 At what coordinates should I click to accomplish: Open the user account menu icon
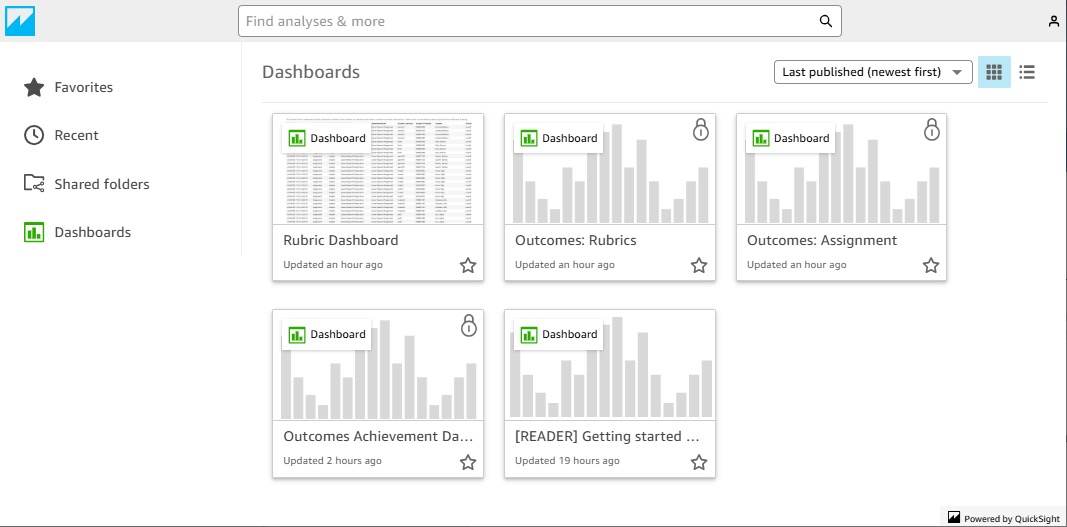click(x=1053, y=21)
